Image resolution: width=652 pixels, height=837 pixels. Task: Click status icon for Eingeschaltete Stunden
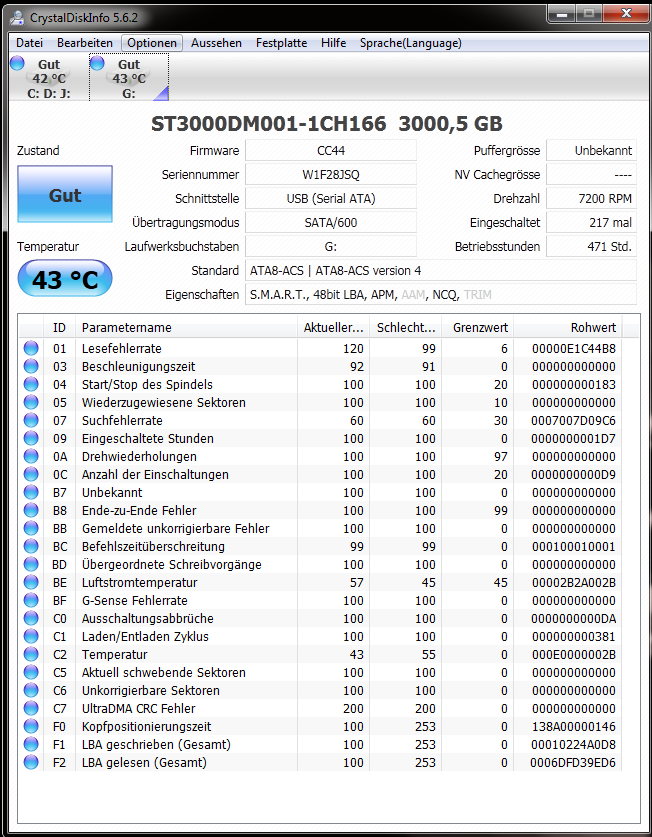pyautogui.click(x=31, y=438)
